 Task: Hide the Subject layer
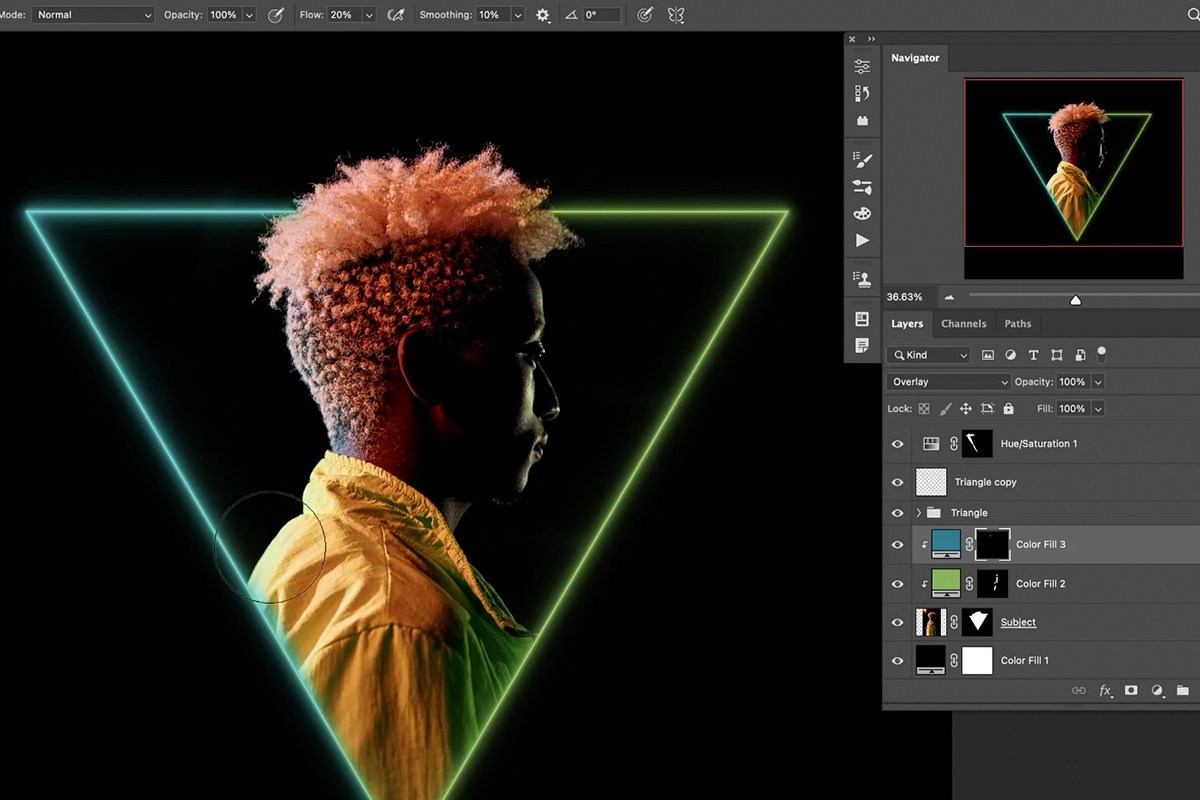click(x=897, y=622)
